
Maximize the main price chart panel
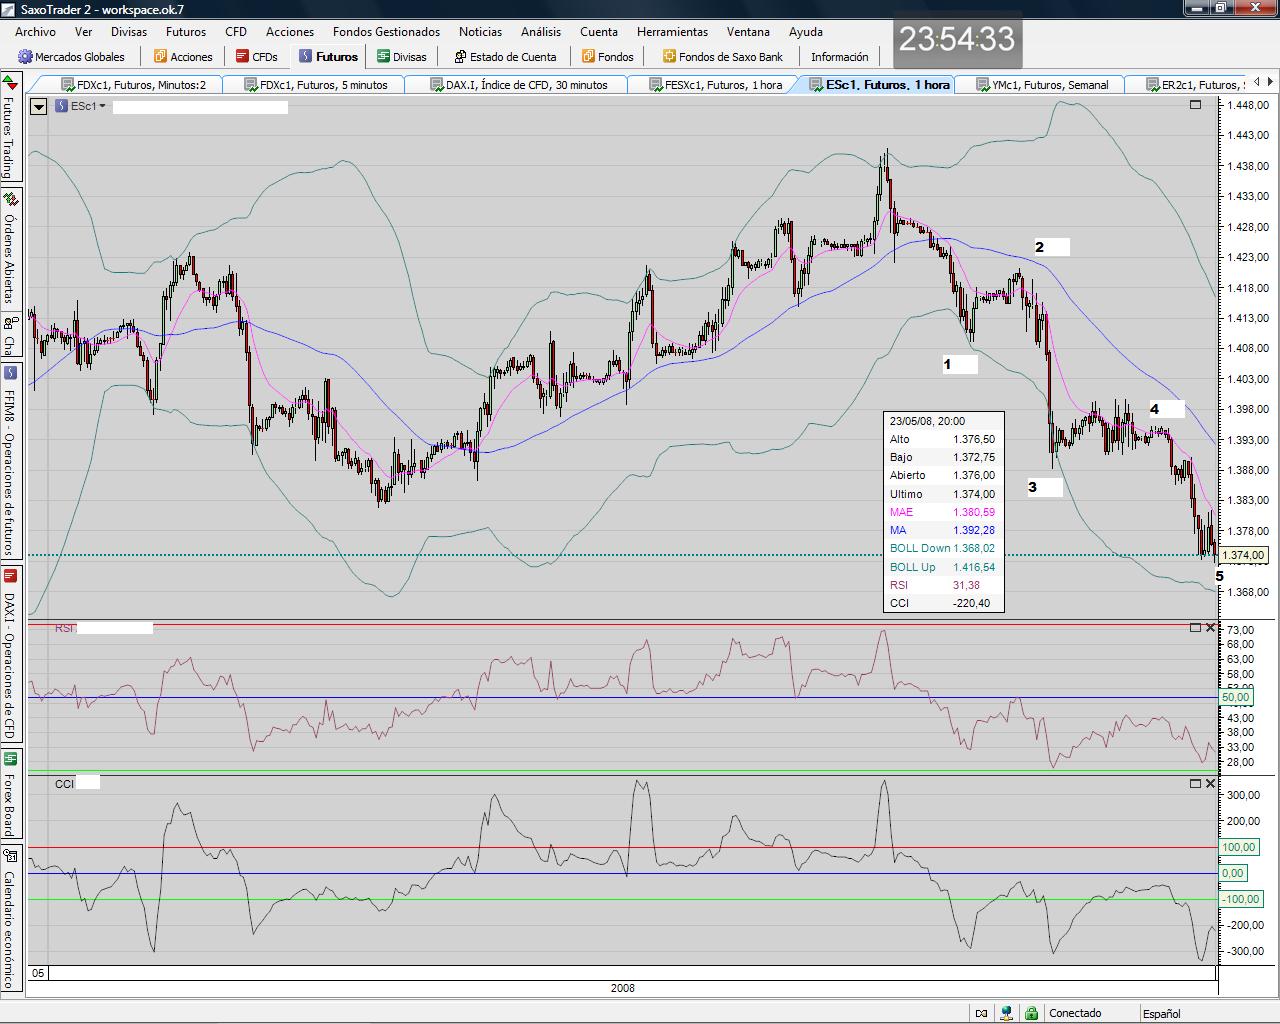[x=1195, y=105]
